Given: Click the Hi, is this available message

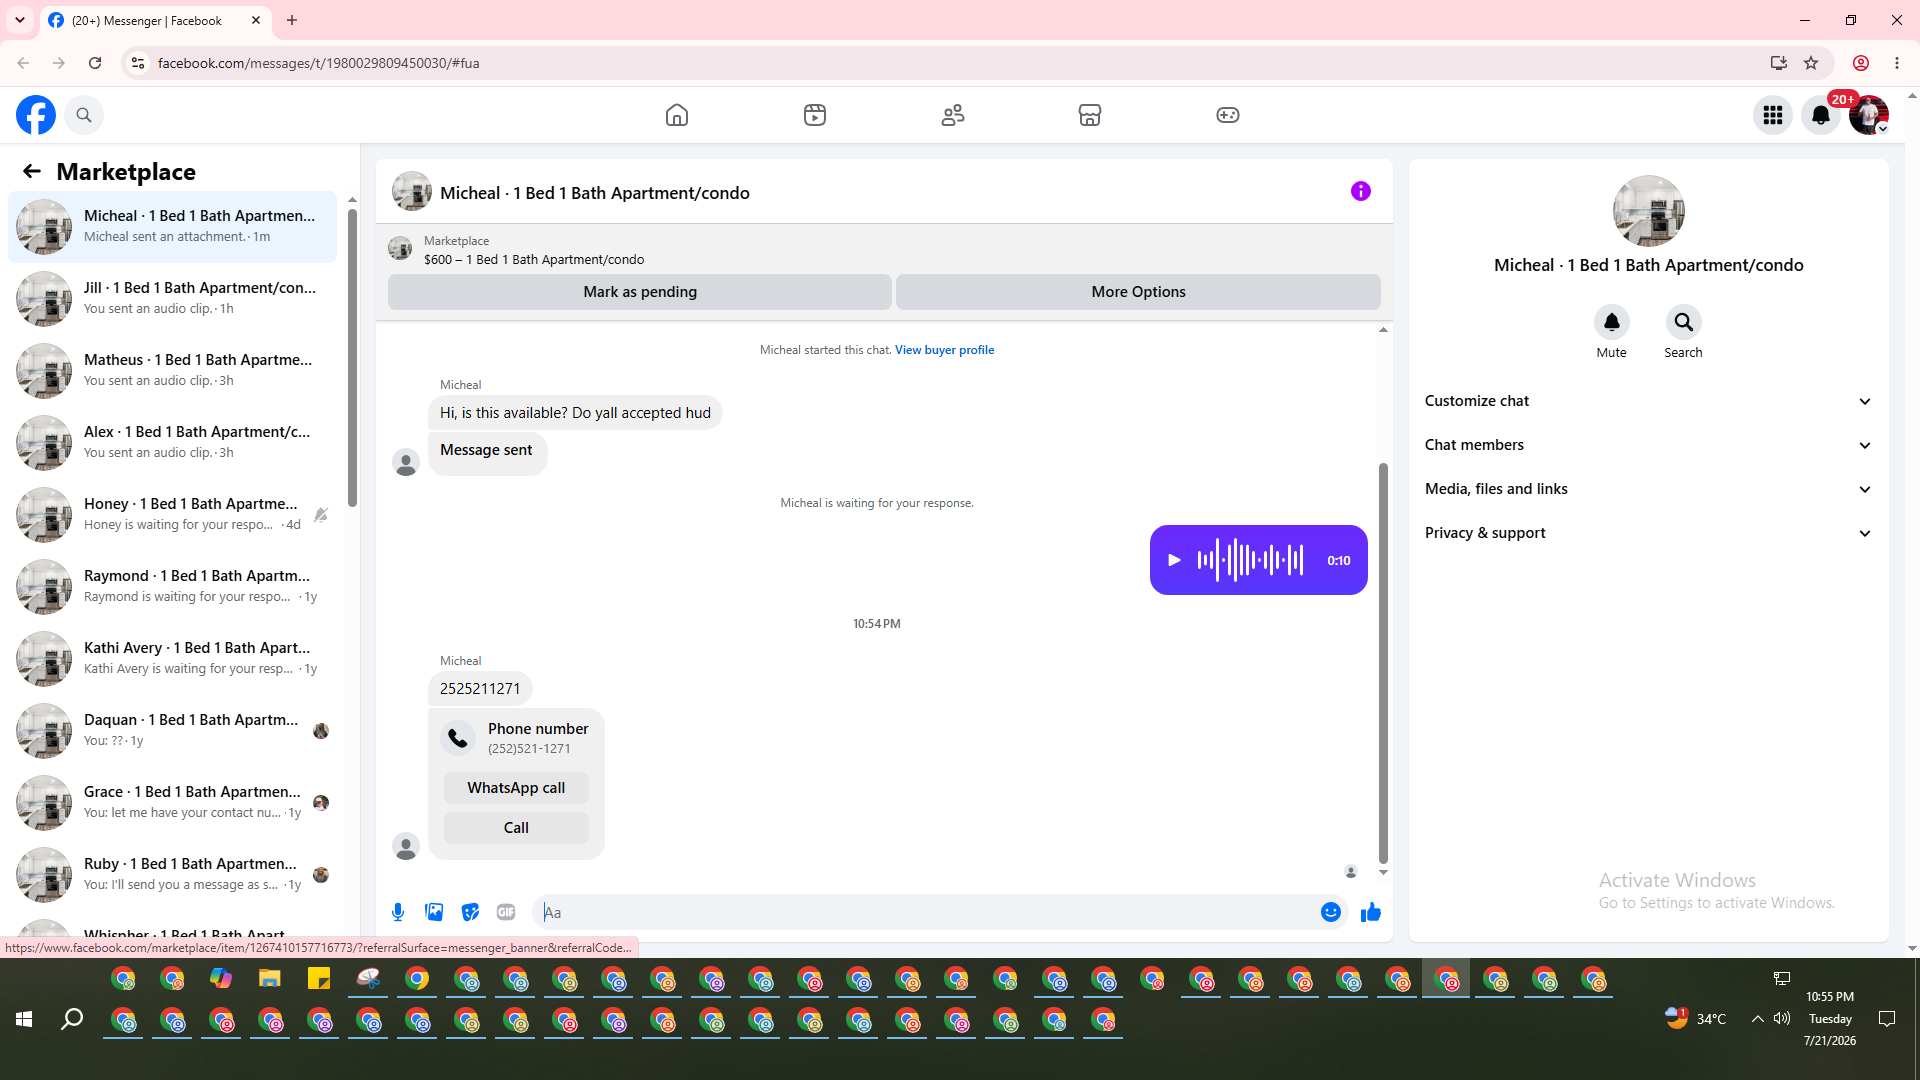Looking at the screenshot, I should 575,413.
